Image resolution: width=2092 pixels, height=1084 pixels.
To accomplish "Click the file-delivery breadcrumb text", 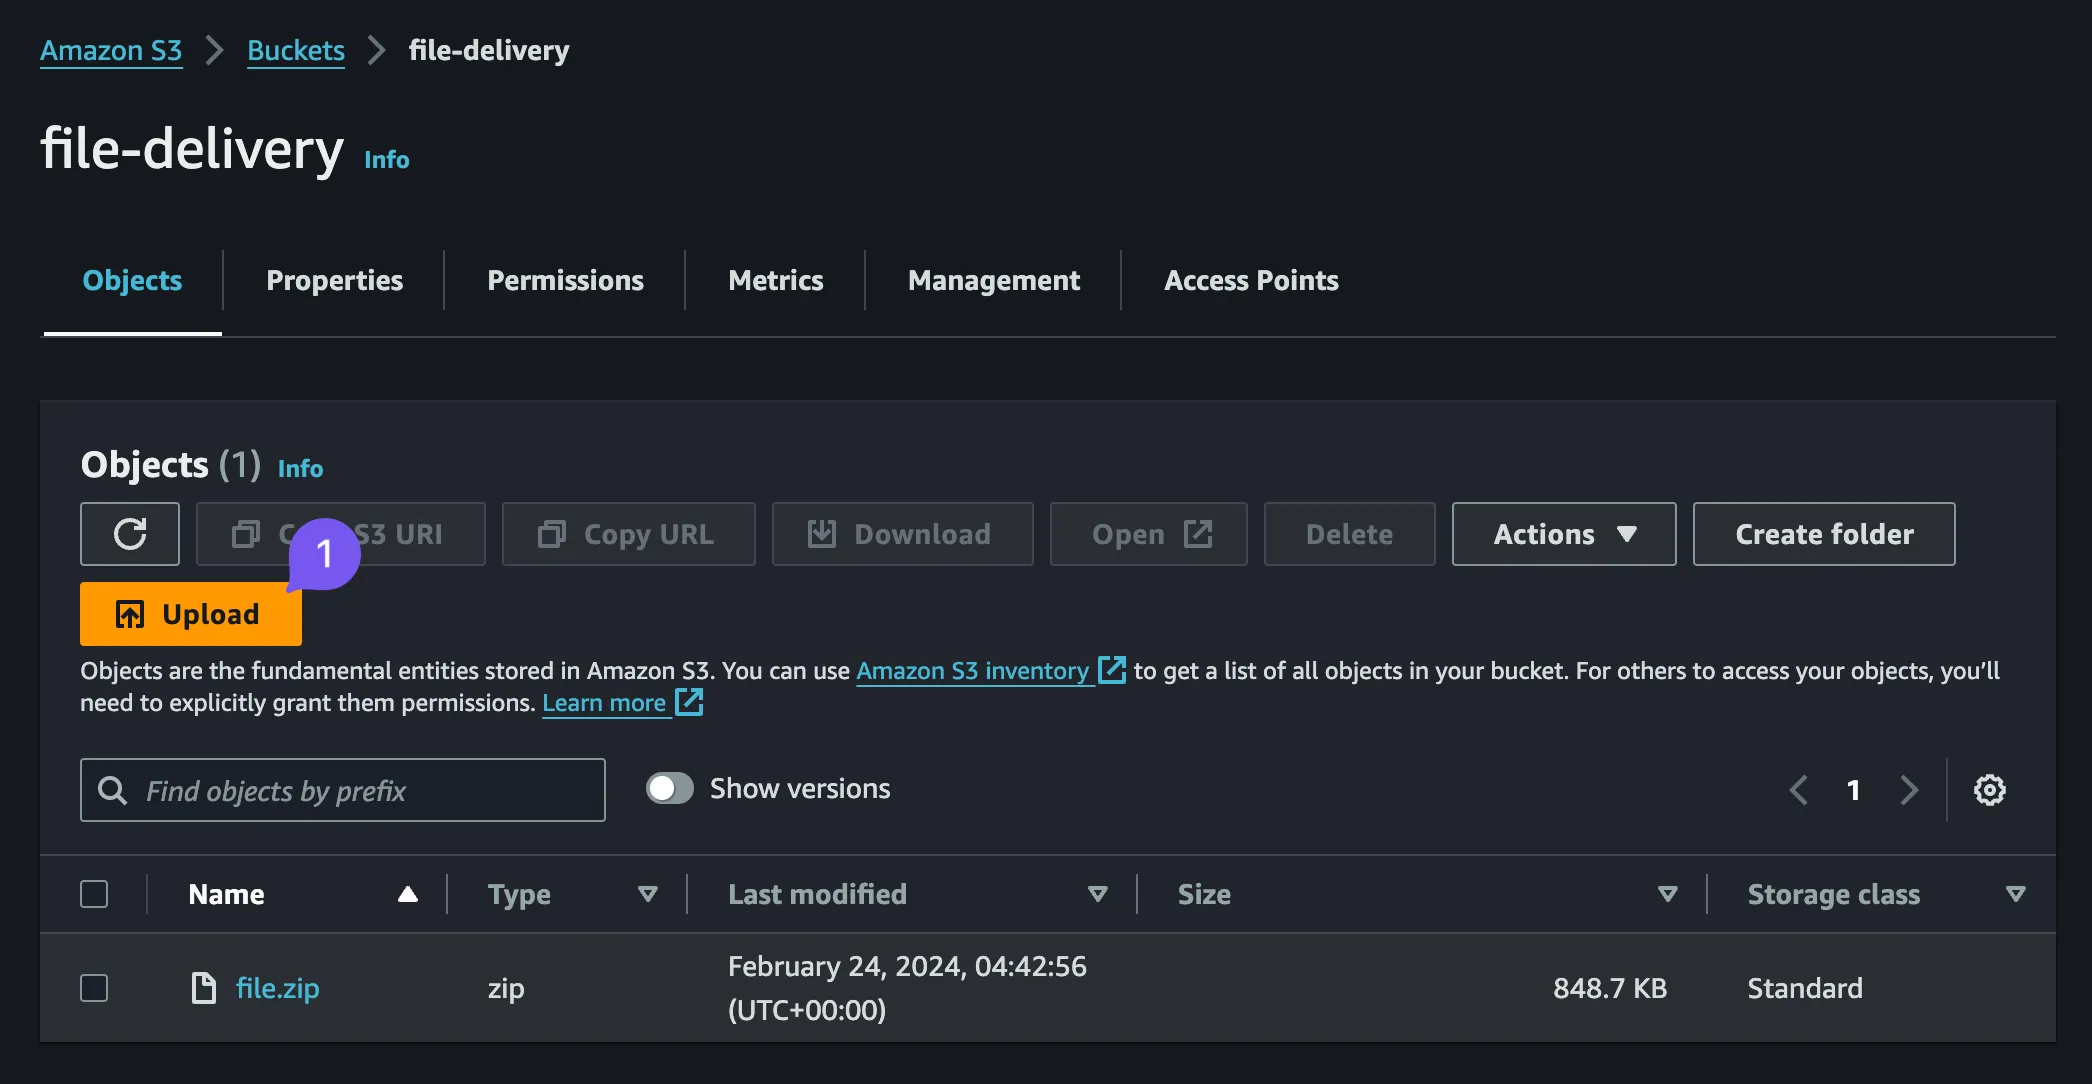I will [489, 50].
